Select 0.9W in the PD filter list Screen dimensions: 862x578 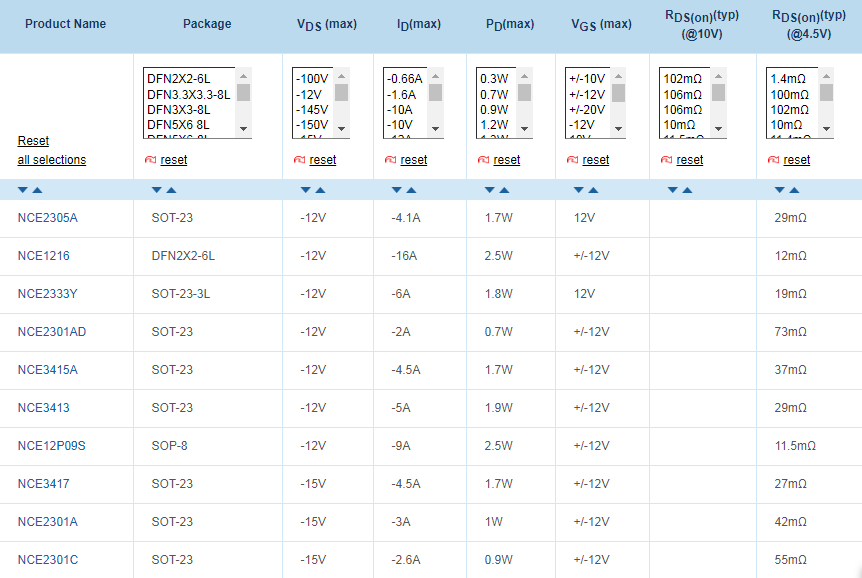pyautogui.click(x=494, y=110)
